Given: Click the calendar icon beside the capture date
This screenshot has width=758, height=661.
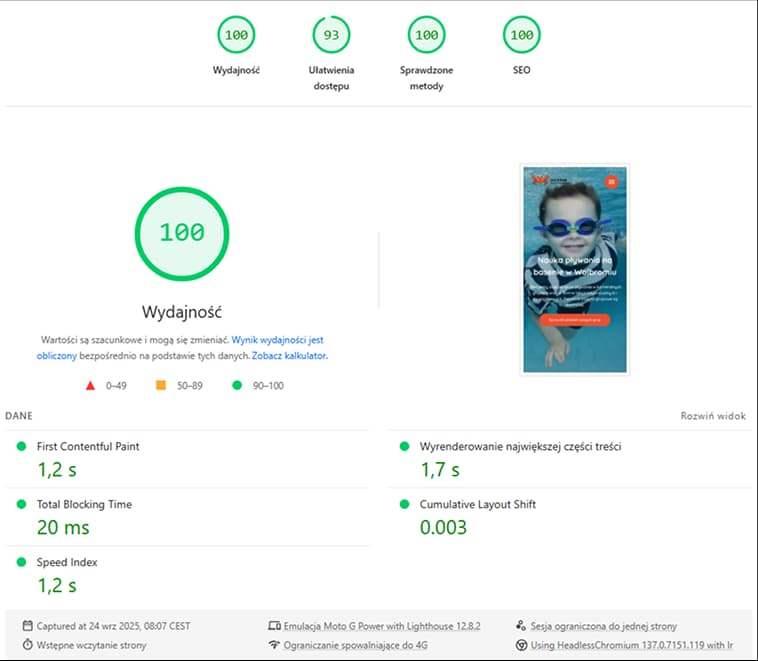Looking at the screenshot, I should [27, 625].
